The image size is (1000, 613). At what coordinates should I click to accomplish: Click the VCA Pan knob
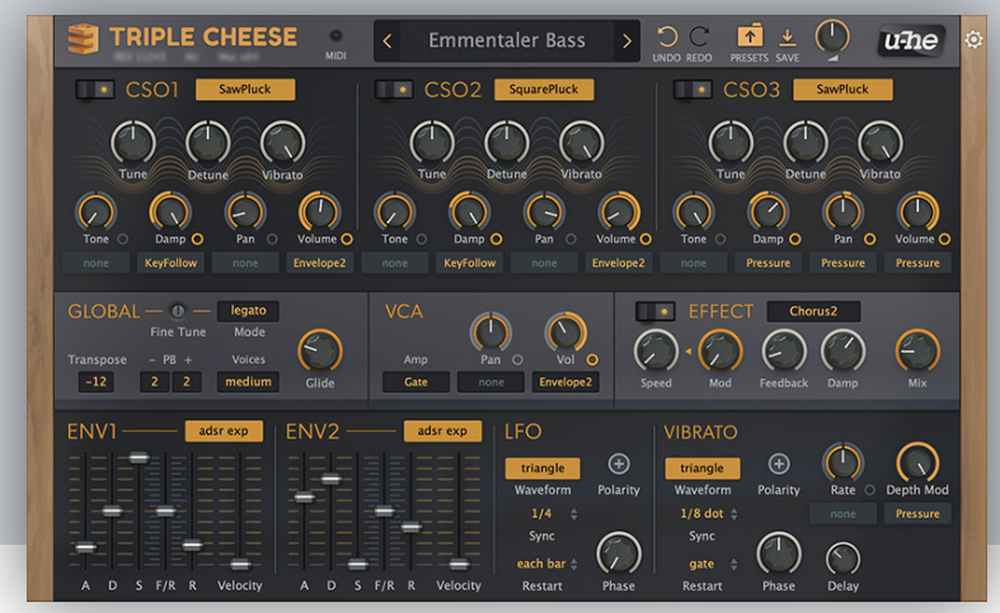pos(490,332)
